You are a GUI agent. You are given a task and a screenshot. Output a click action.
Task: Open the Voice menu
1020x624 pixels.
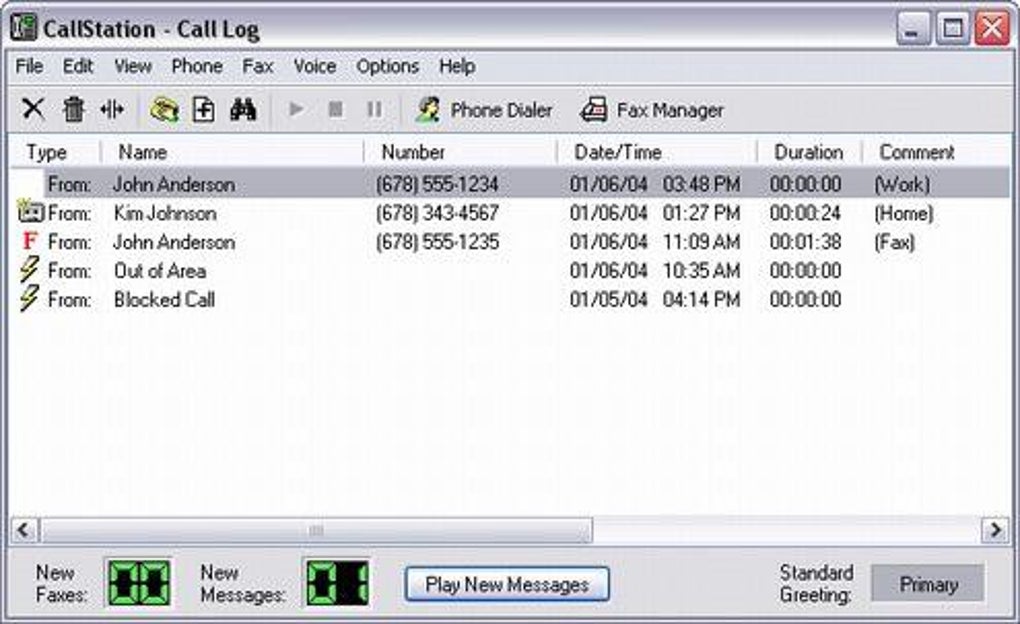pyautogui.click(x=315, y=66)
